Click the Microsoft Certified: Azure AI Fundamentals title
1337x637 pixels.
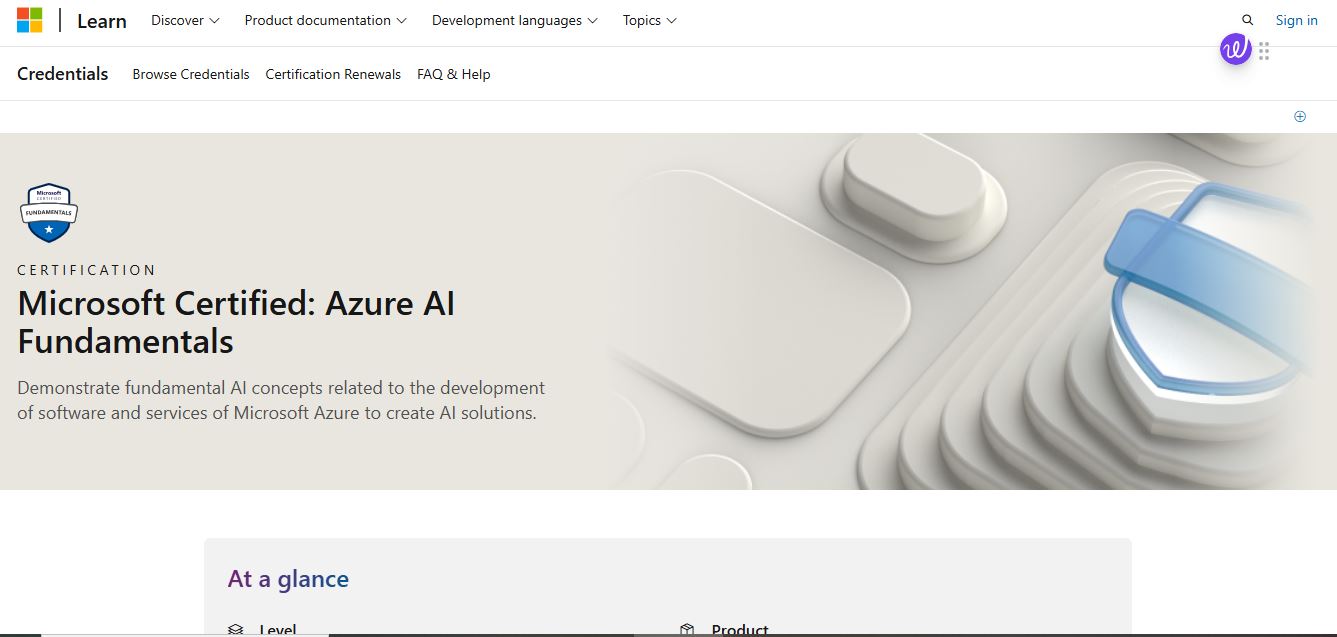[x=236, y=323]
